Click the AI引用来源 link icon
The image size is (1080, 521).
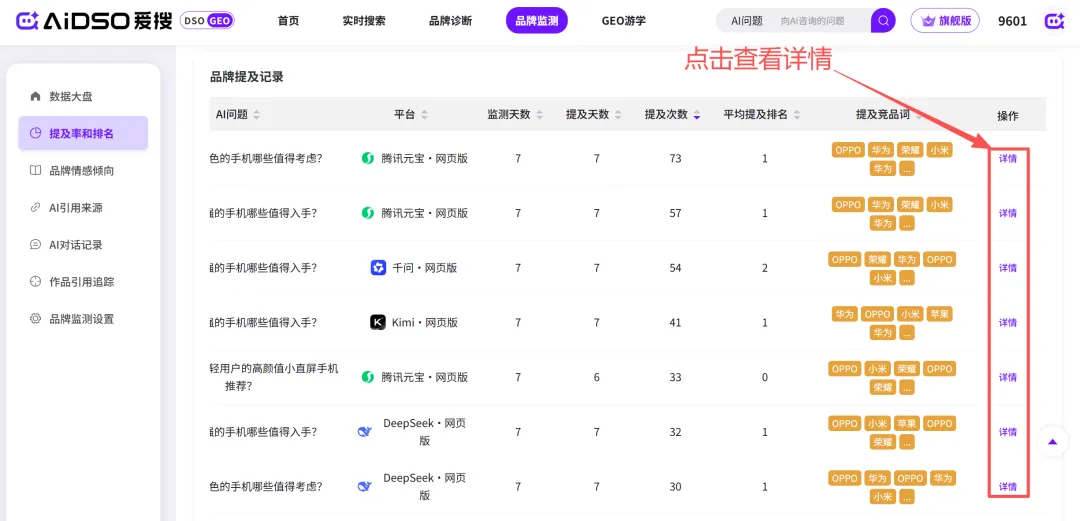pos(36,207)
